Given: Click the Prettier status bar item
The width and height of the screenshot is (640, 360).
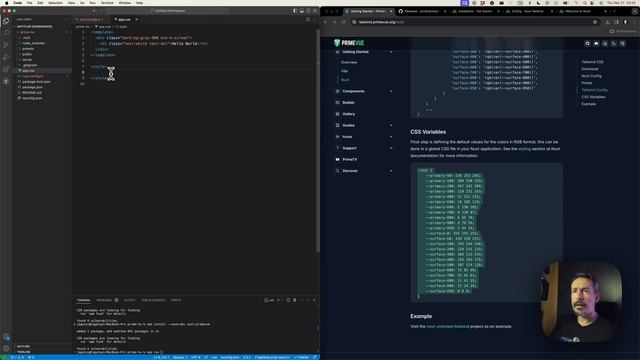Looking at the screenshot, I should (x=302, y=358).
